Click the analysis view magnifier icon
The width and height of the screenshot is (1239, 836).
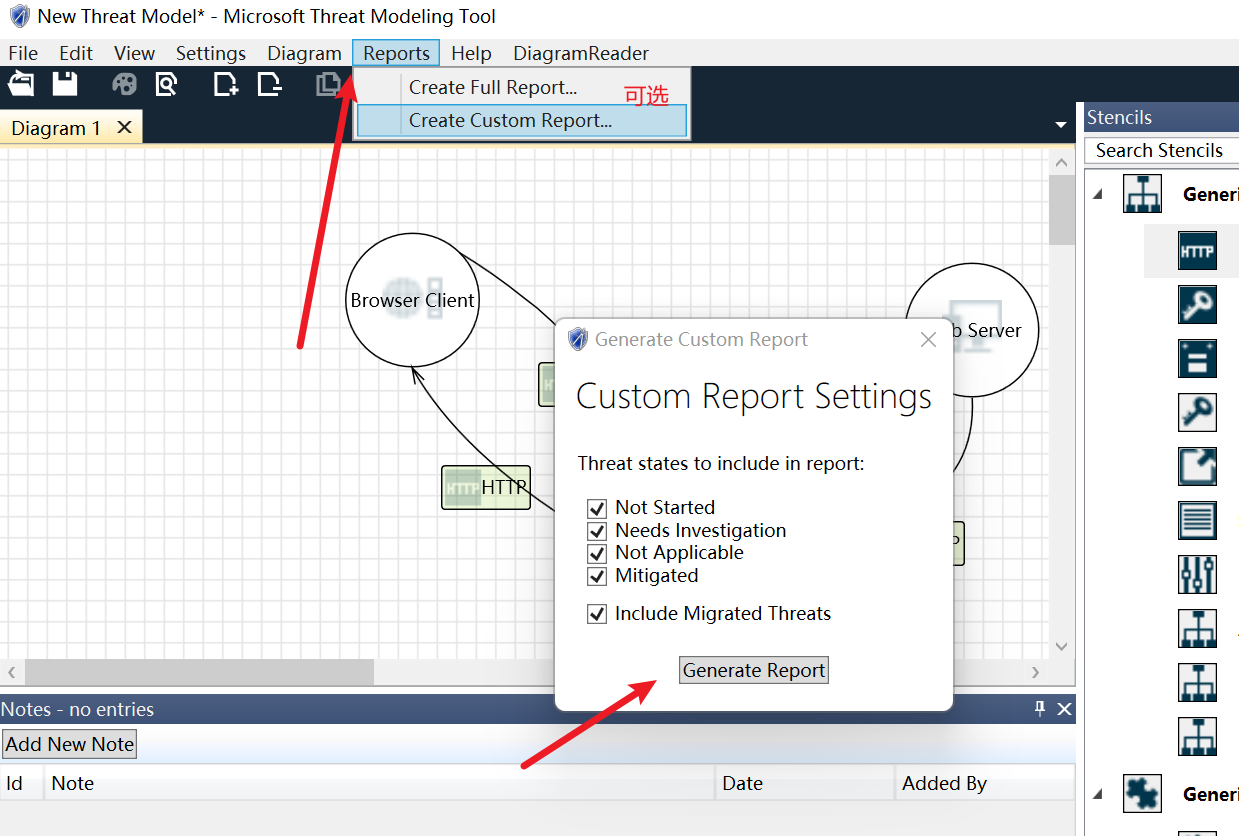(167, 84)
